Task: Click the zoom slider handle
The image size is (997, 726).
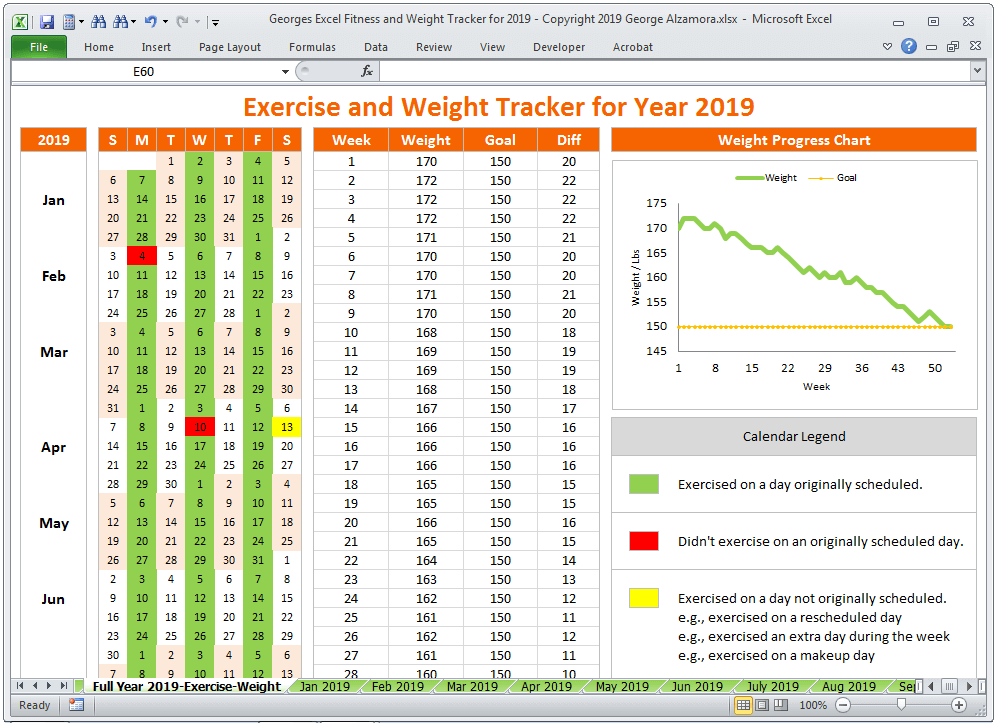Action: point(901,705)
